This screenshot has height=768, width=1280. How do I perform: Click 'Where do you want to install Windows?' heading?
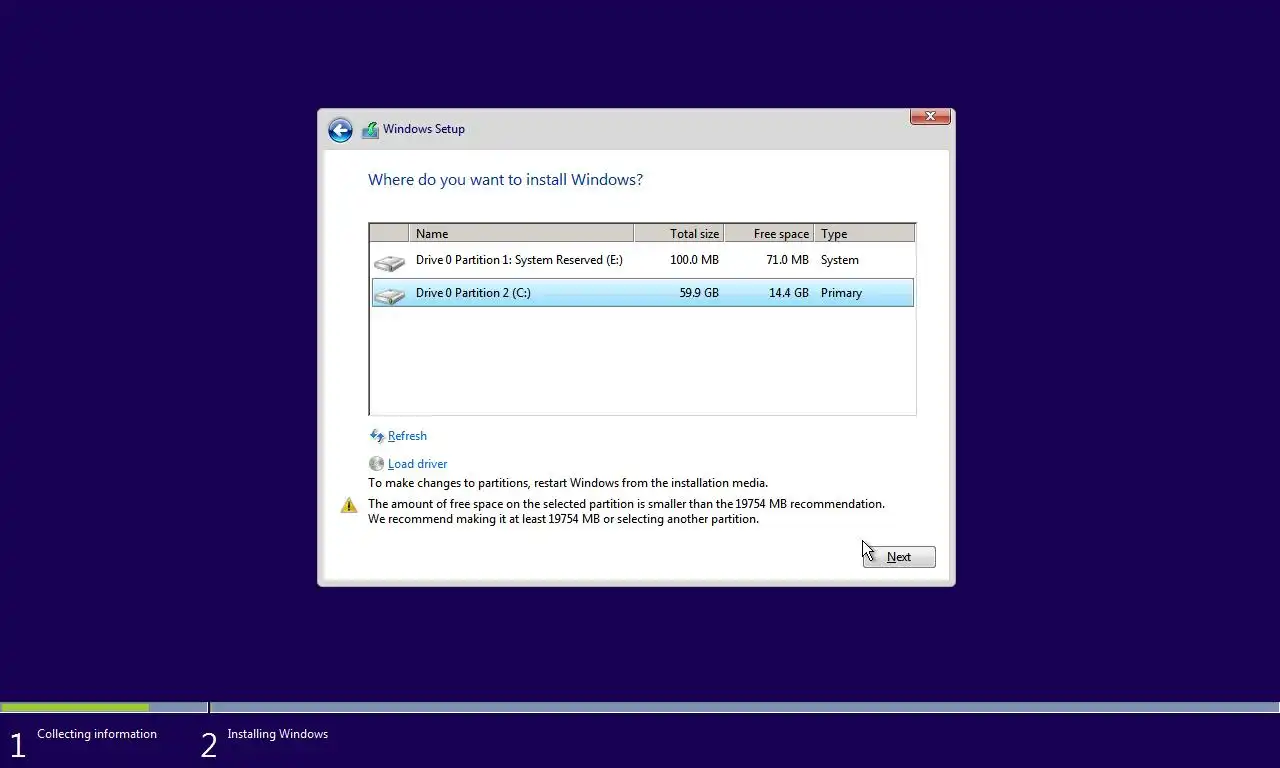coord(505,180)
